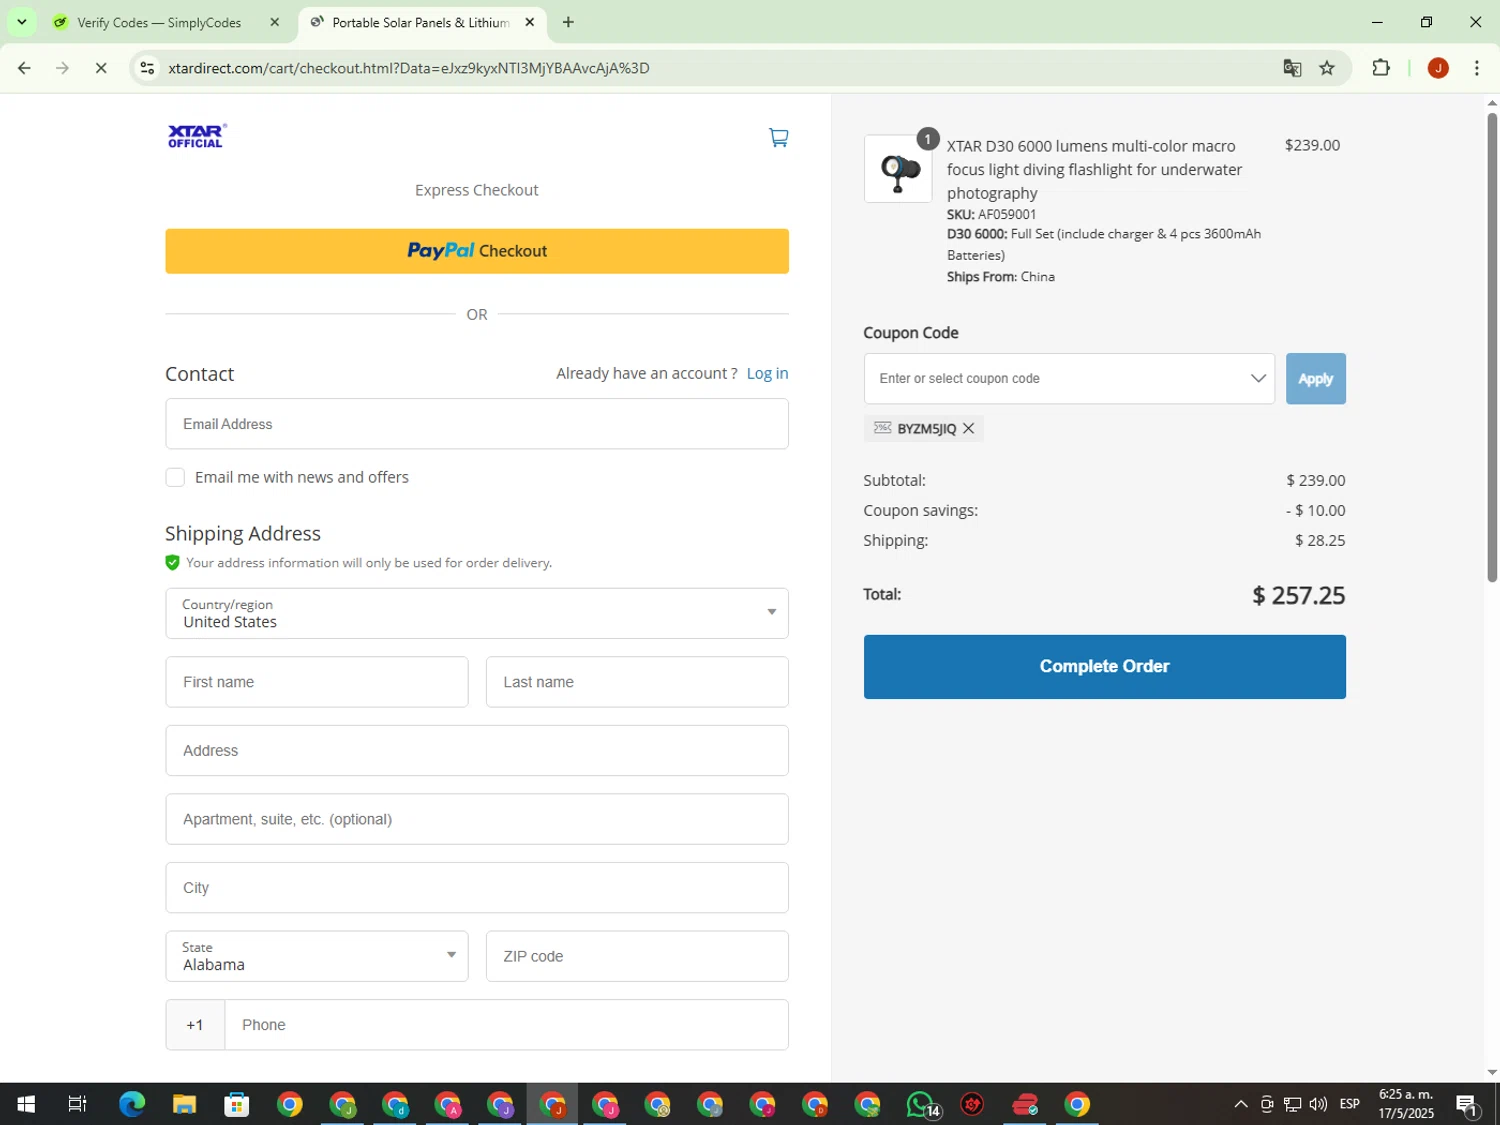Open the tab search dropdown arrow
The width and height of the screenshot is (1500, 1125).
pos(21,22)
